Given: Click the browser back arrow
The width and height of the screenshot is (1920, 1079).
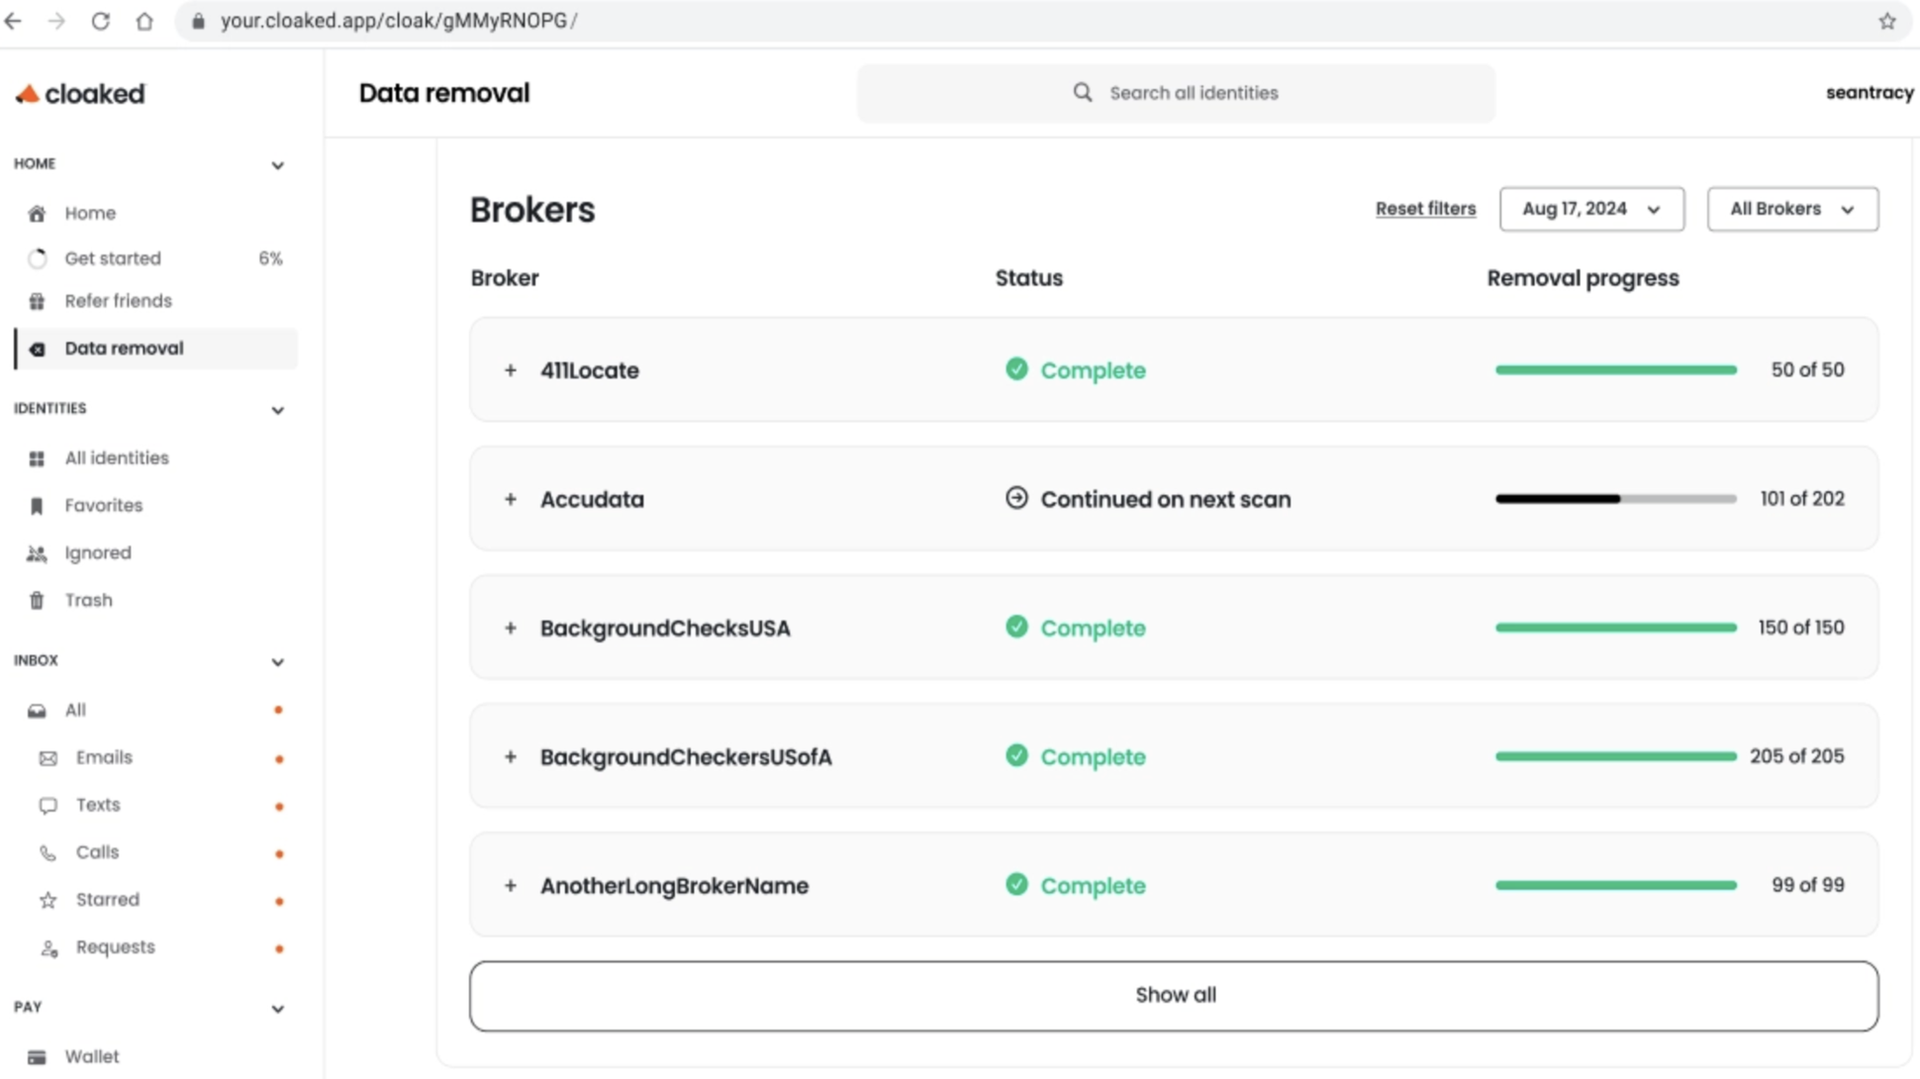Looking at the screenshot, I should [x=13, y=21].
